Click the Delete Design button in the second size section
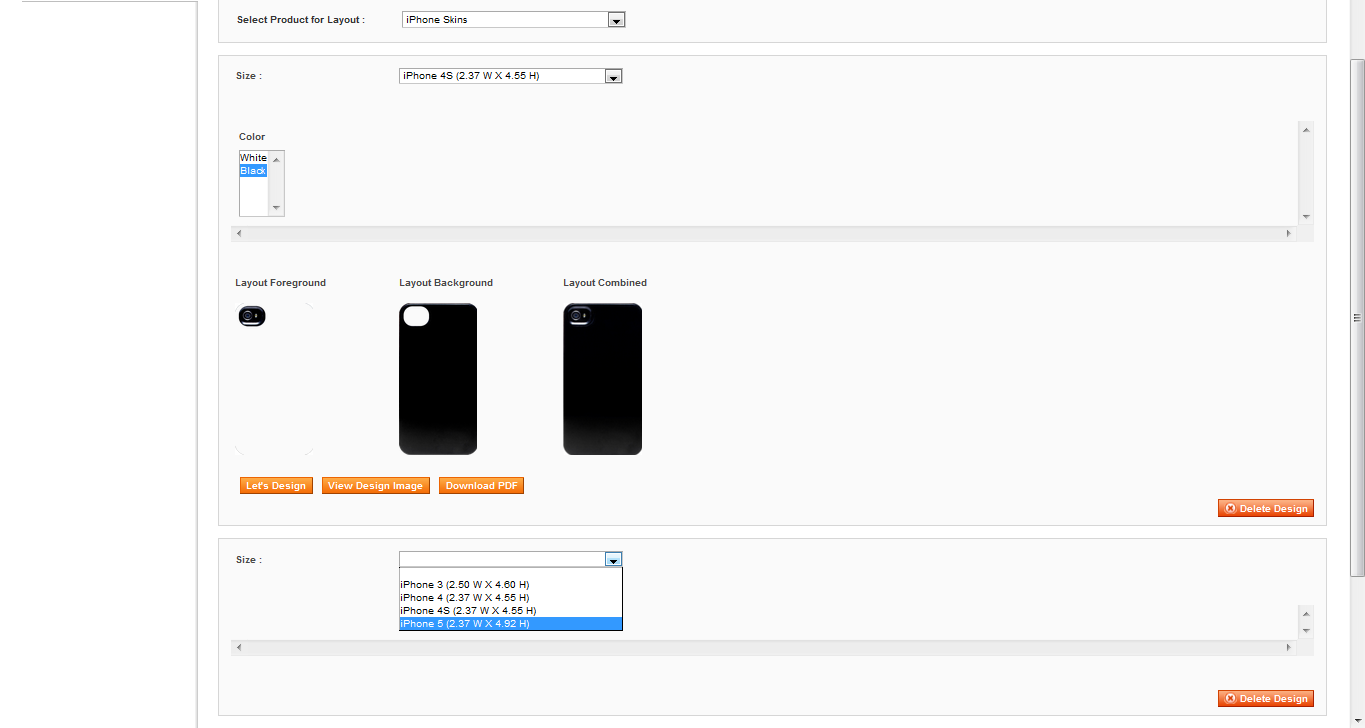This screenshot has width=1365, height=728. (1266, 698)
